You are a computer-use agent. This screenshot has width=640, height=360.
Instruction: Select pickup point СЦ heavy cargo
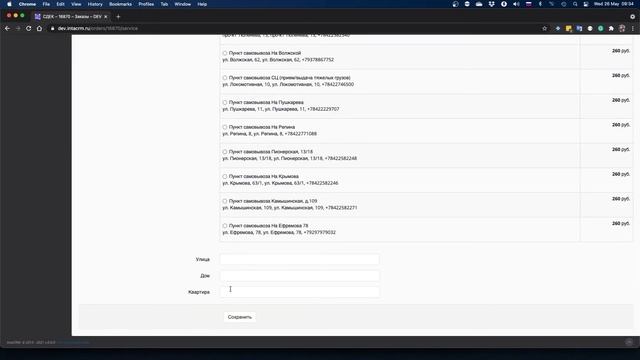click(x=224, y=78)
